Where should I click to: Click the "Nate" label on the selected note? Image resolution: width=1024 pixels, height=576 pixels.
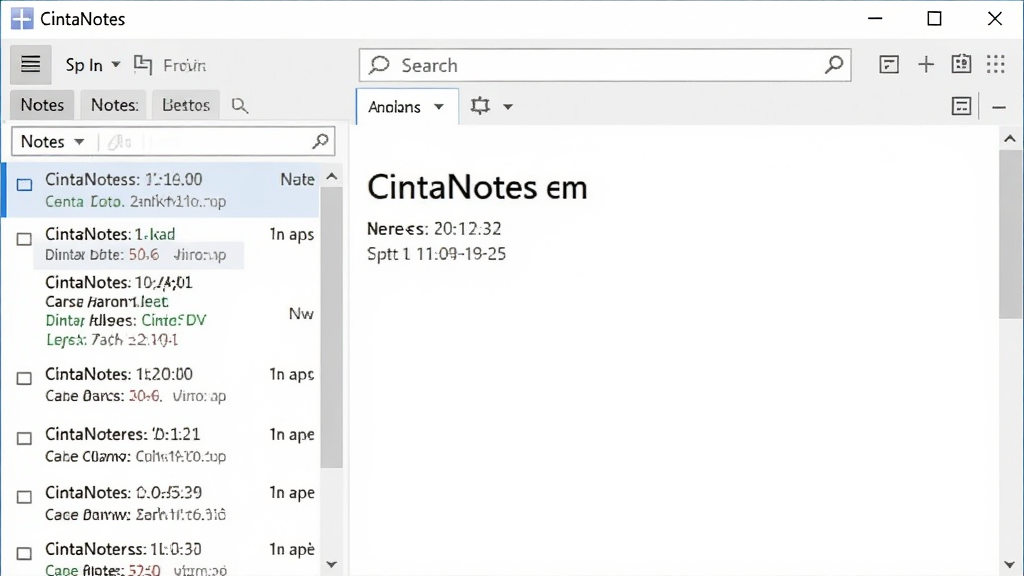click(297, 180)
